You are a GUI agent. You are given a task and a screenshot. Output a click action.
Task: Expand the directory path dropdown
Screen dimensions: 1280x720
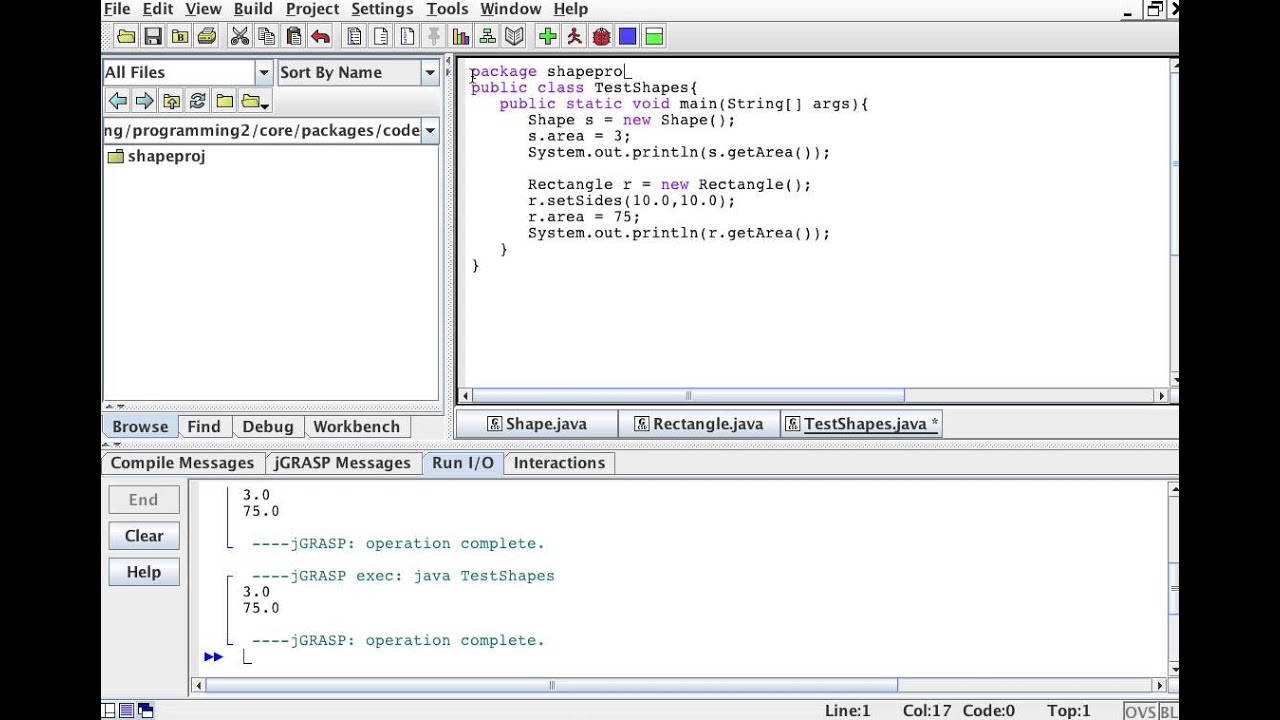[x=430, y=131]
